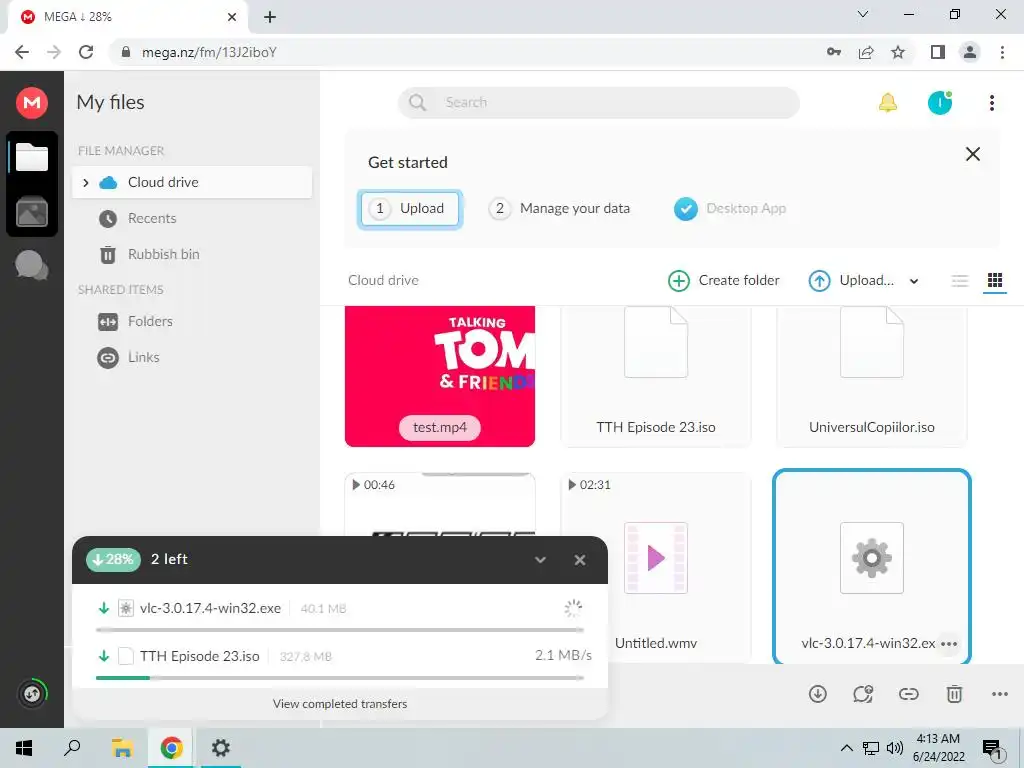The image size is (1024, 768).
Task: Collapse the transfers popup with chevron
Action: pyautogui.click(x=540, y=560)
